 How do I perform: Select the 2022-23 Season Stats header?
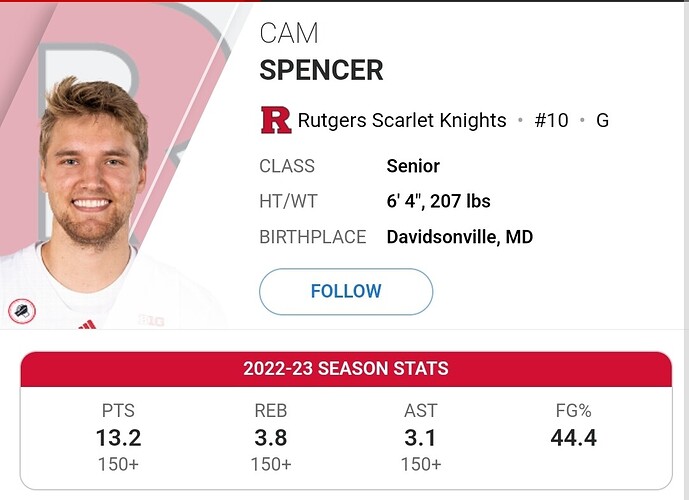(x=345, y=369)
